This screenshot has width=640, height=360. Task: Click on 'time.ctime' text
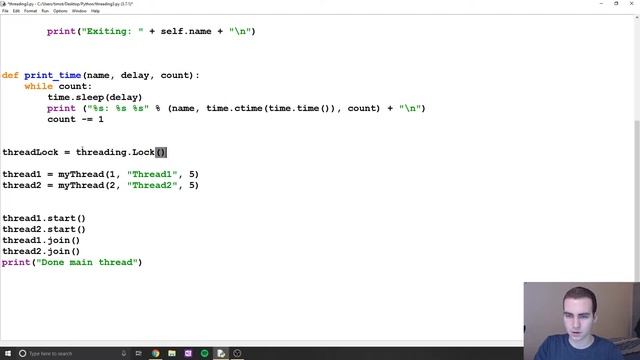234,108
